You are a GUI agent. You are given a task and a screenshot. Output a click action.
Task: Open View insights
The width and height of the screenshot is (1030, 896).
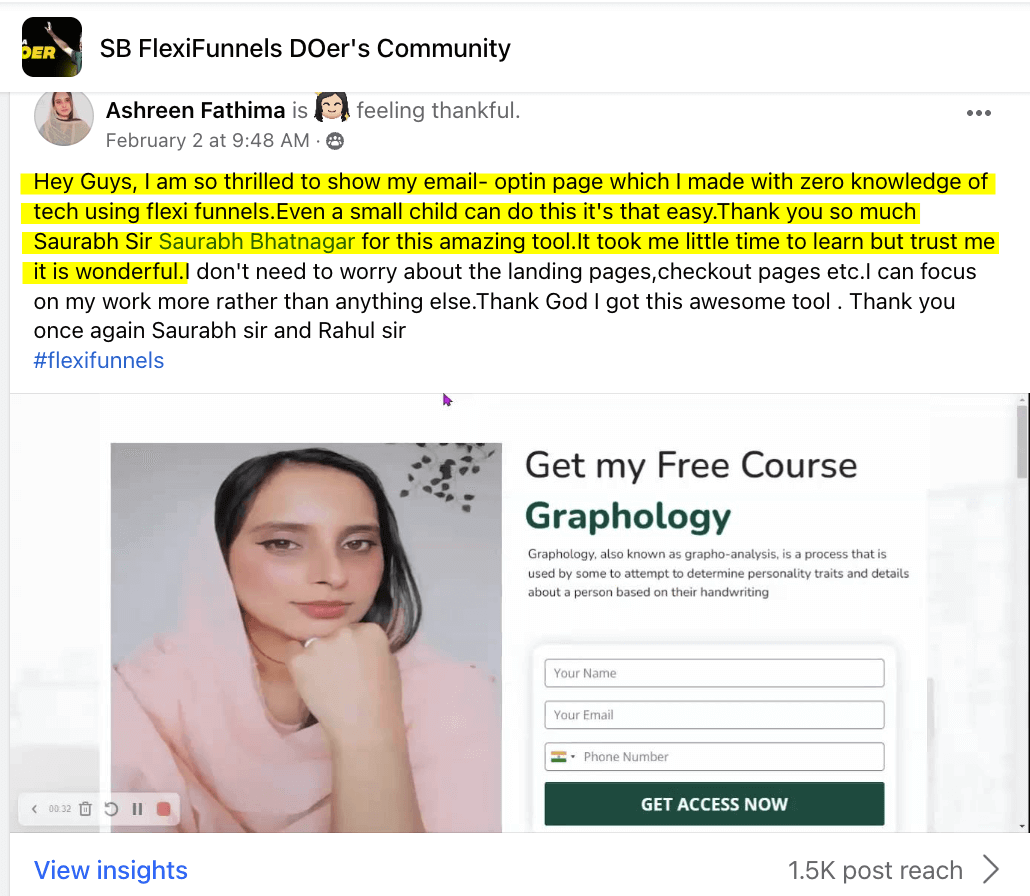[x=110, y=870]
